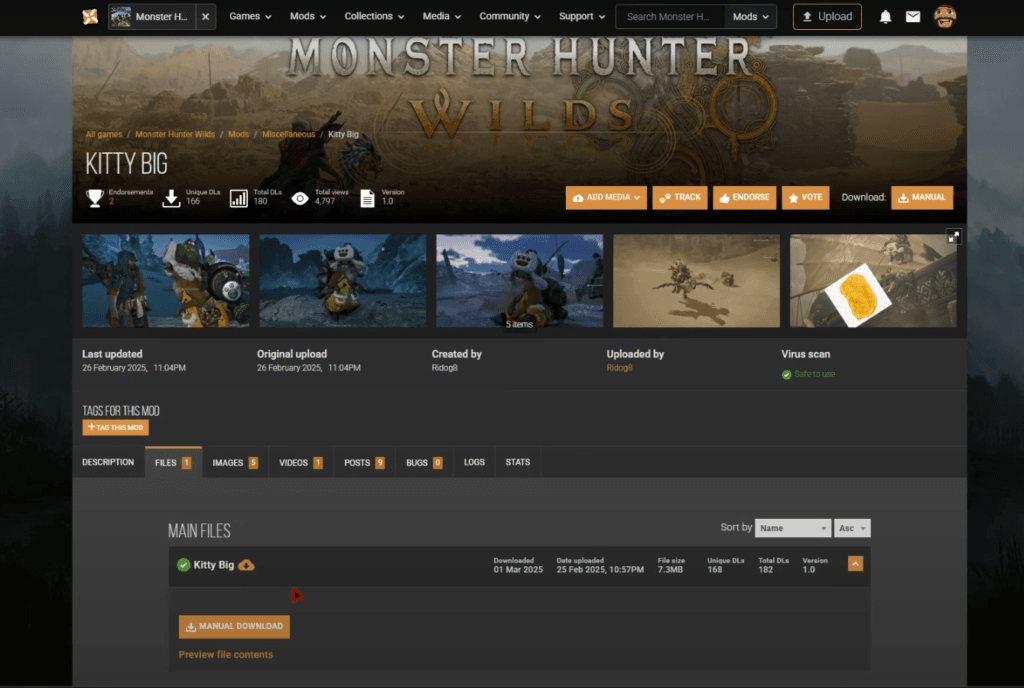This screenshot has height=688, width=1024.
Task: Open the Support menu
Action: (581, 16)
